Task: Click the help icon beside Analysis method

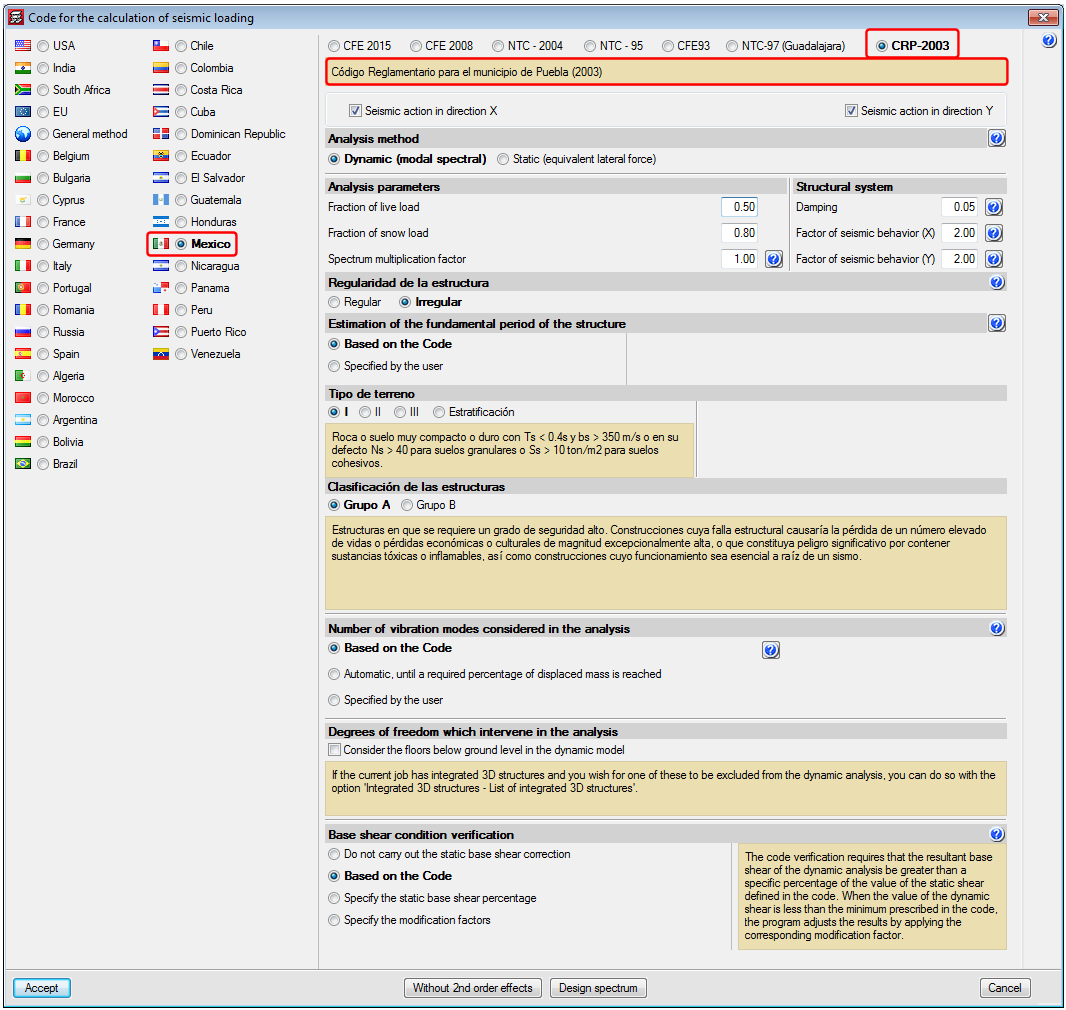Action: click(996, 139)
